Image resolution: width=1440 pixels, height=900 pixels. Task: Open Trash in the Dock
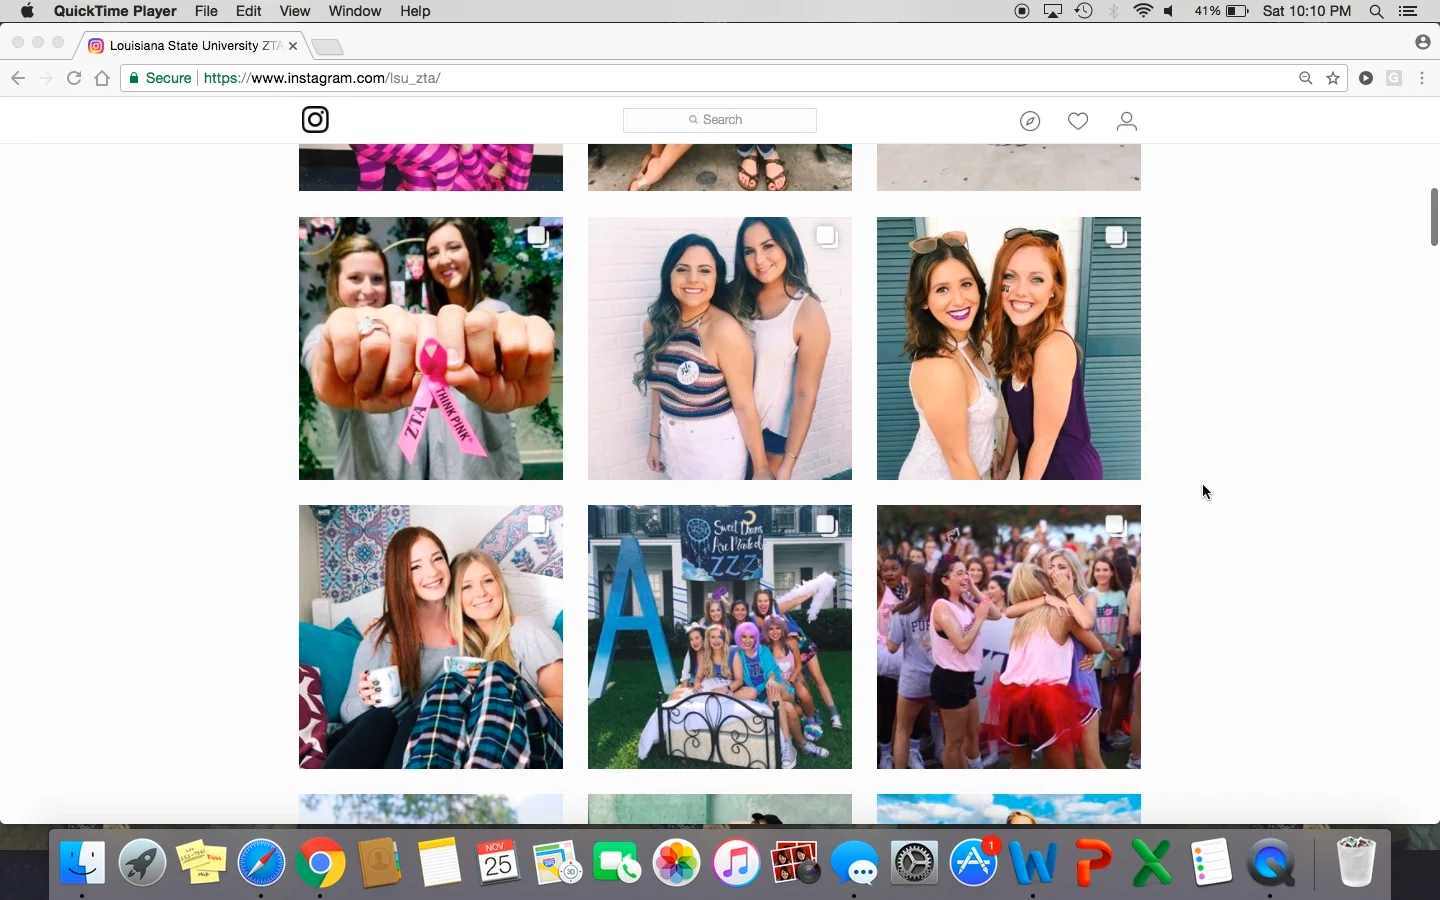(1356, 862)
